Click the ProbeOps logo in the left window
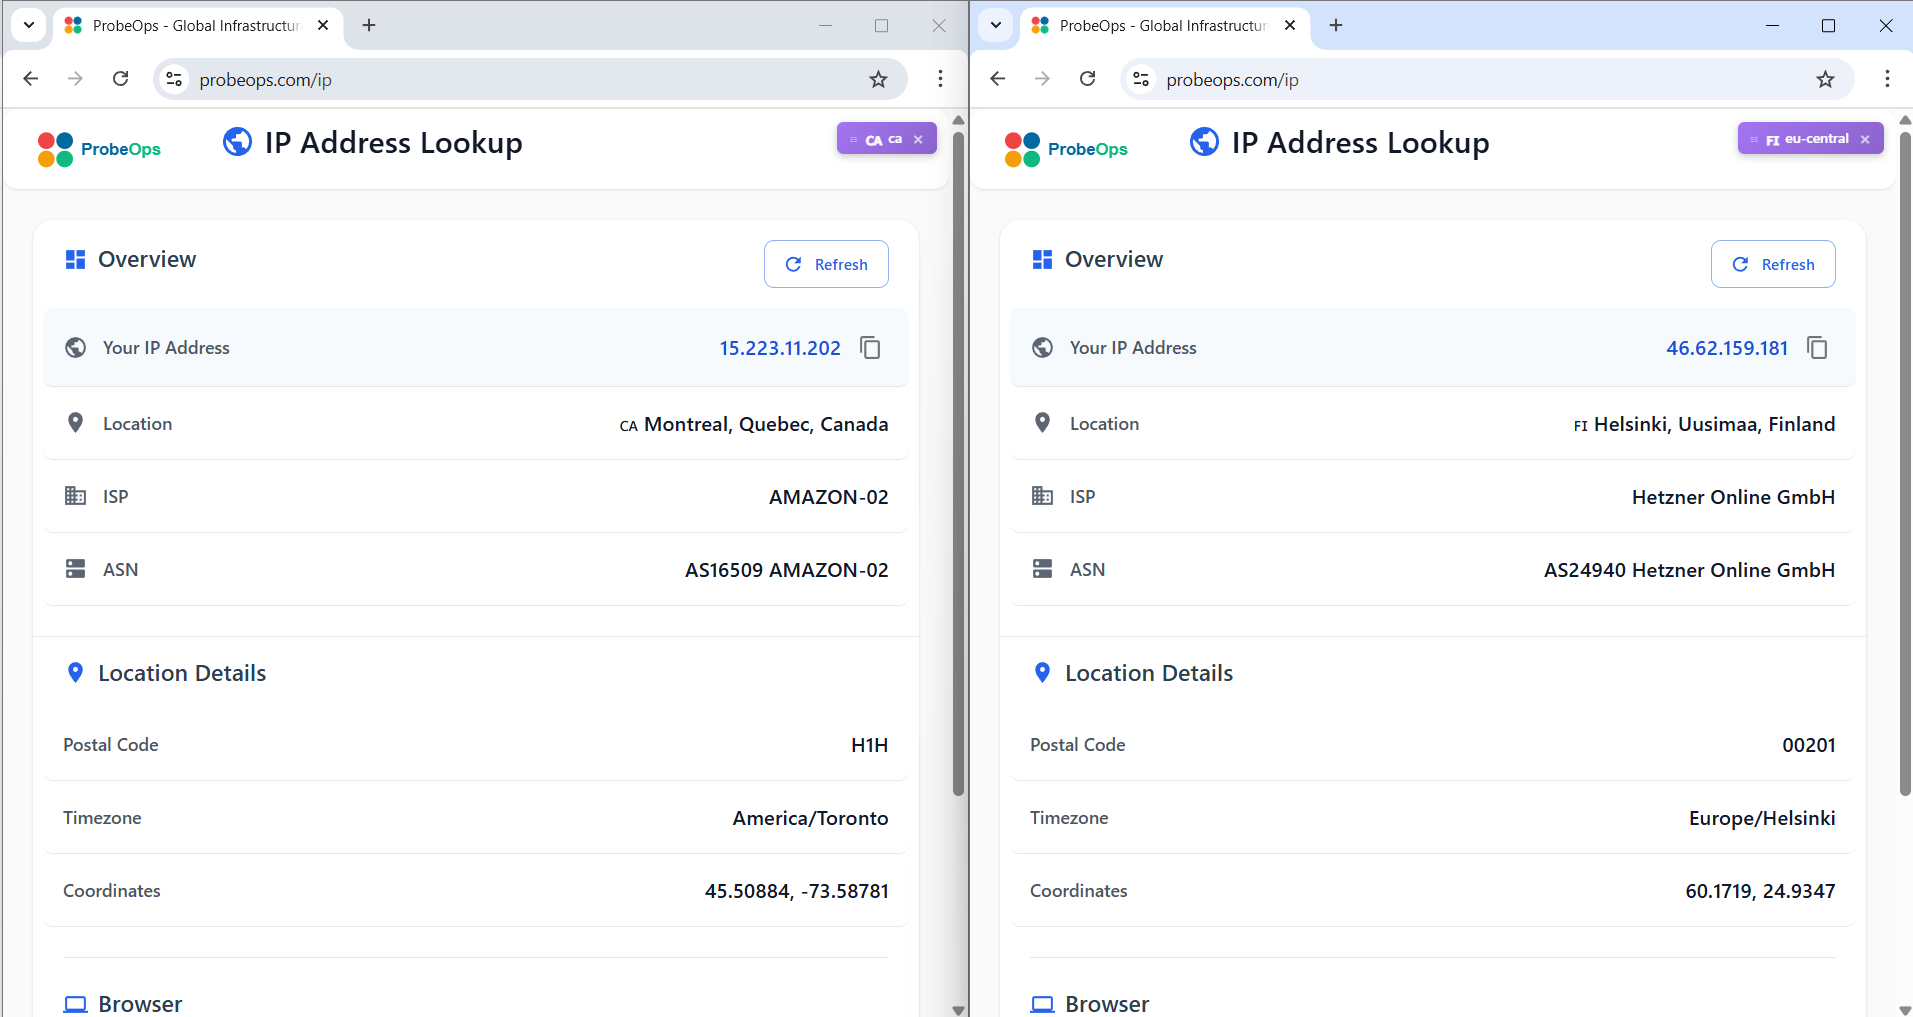1913x1017 pixels. (x=98, y=148)
